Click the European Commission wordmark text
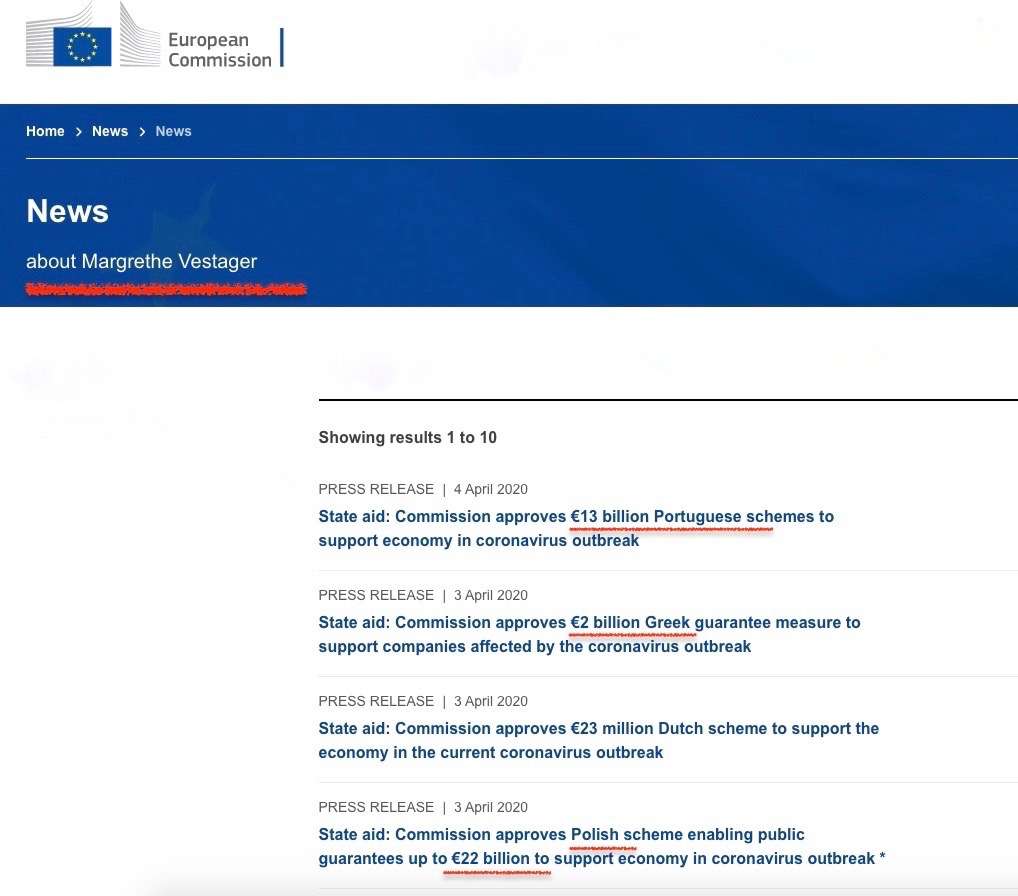The height and width of the screenshot is (896, 1018). (219, 49)
